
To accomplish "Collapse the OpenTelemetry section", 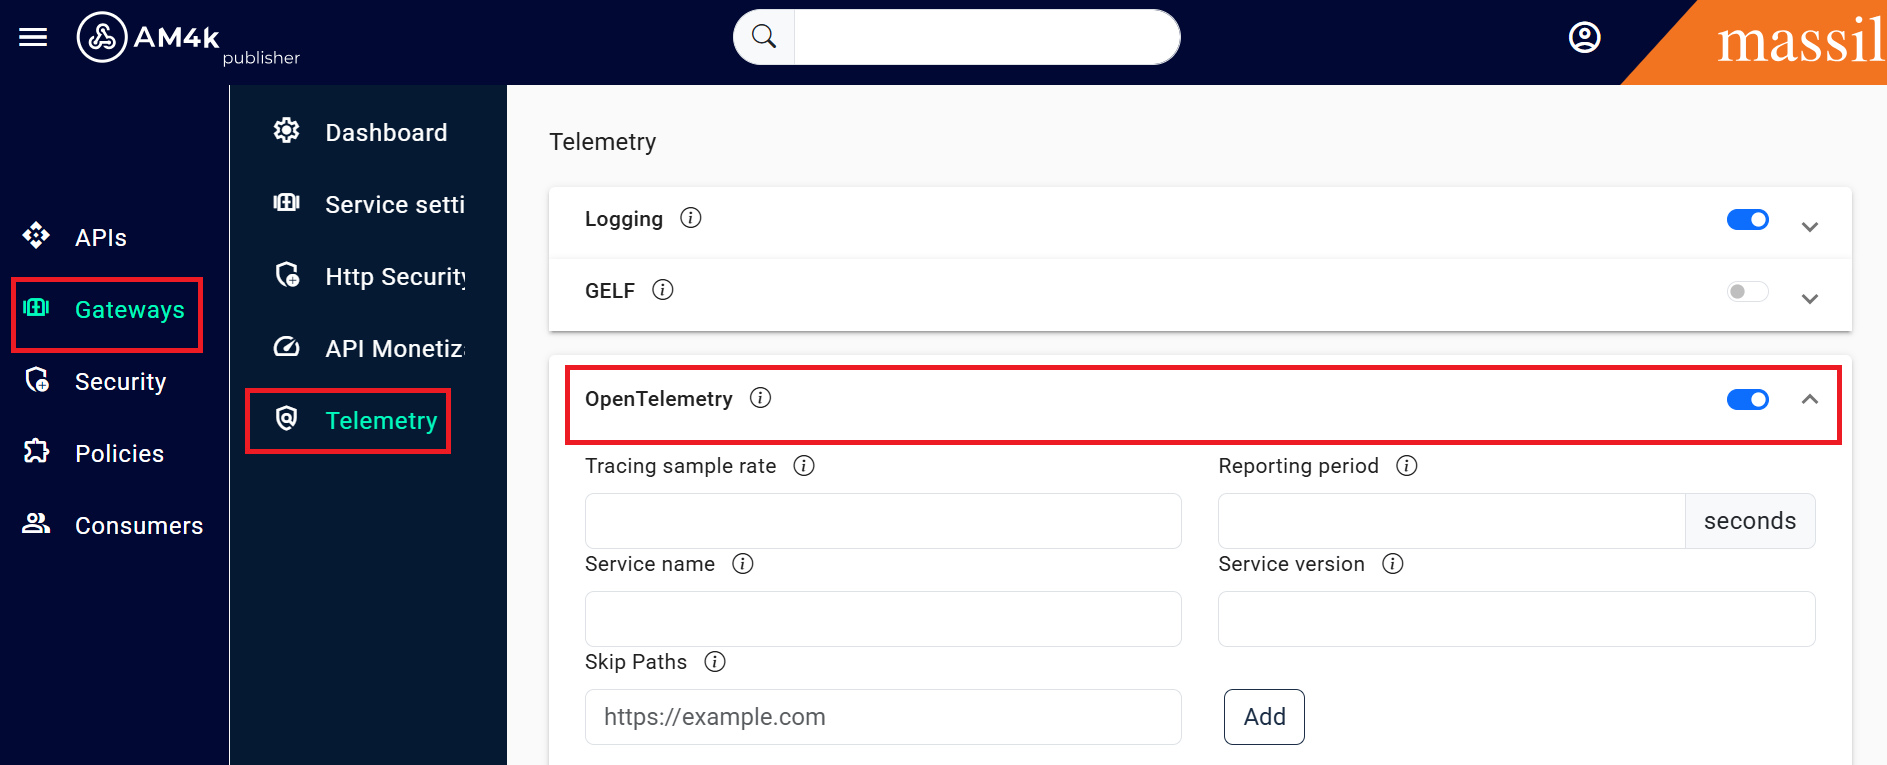I will pyautogui.click(x=1809, y=399).
